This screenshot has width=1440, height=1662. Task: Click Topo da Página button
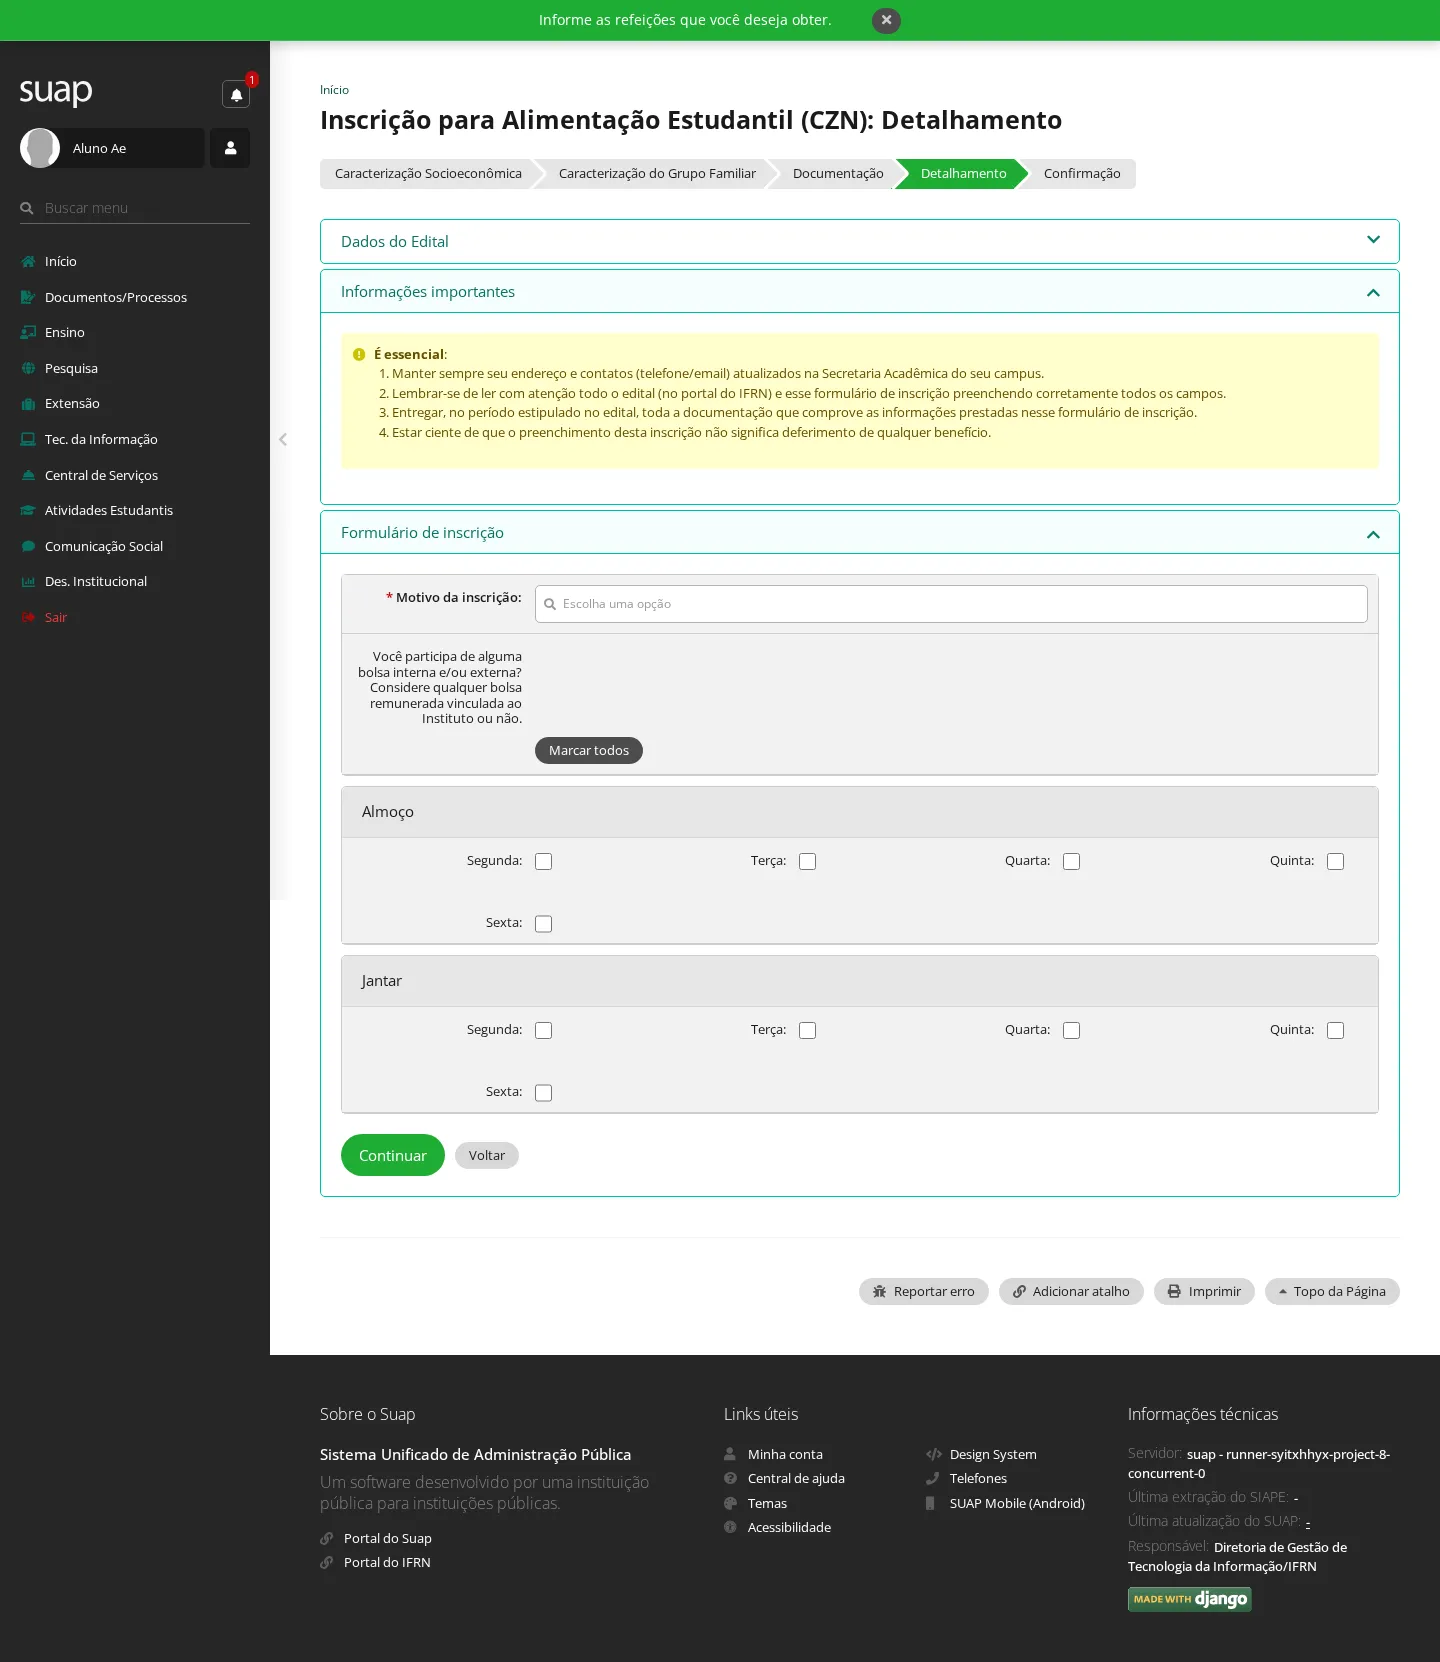pos(1332,1291)
